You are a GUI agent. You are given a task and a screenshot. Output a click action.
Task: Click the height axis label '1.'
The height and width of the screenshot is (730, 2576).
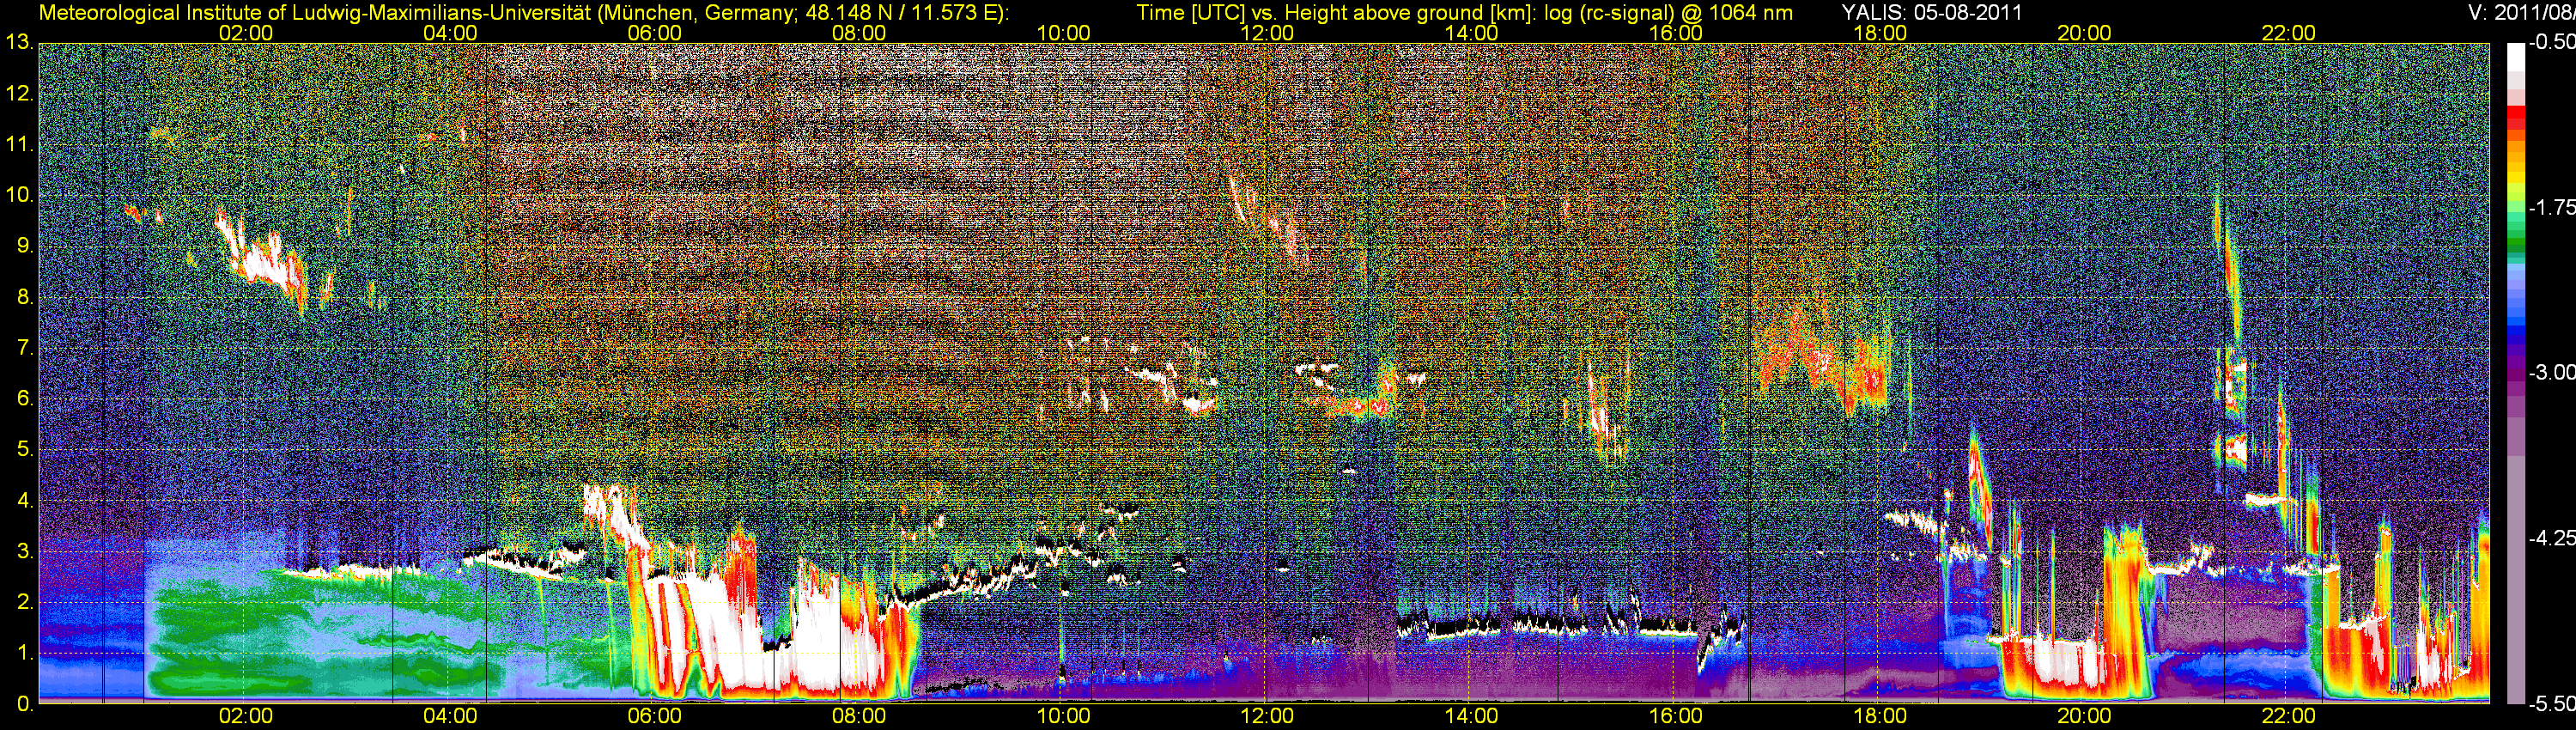point(25,653)
